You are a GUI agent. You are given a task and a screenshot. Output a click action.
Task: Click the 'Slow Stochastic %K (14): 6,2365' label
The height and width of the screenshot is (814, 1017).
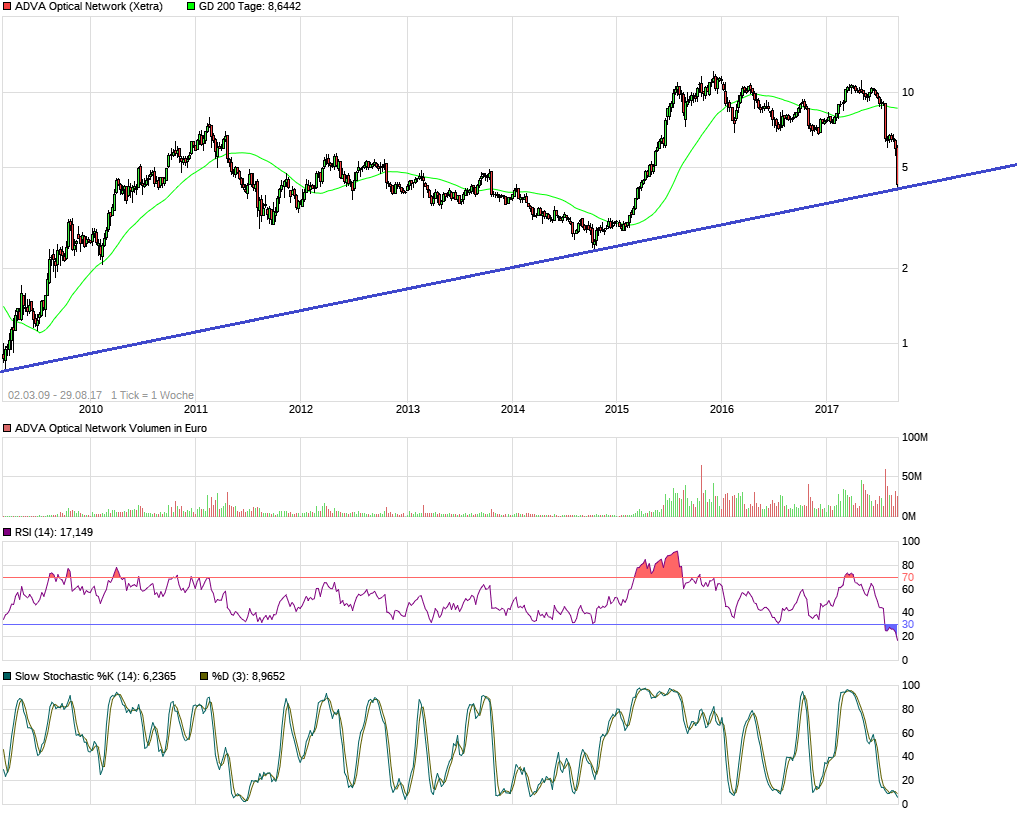[x=95, y=676]
